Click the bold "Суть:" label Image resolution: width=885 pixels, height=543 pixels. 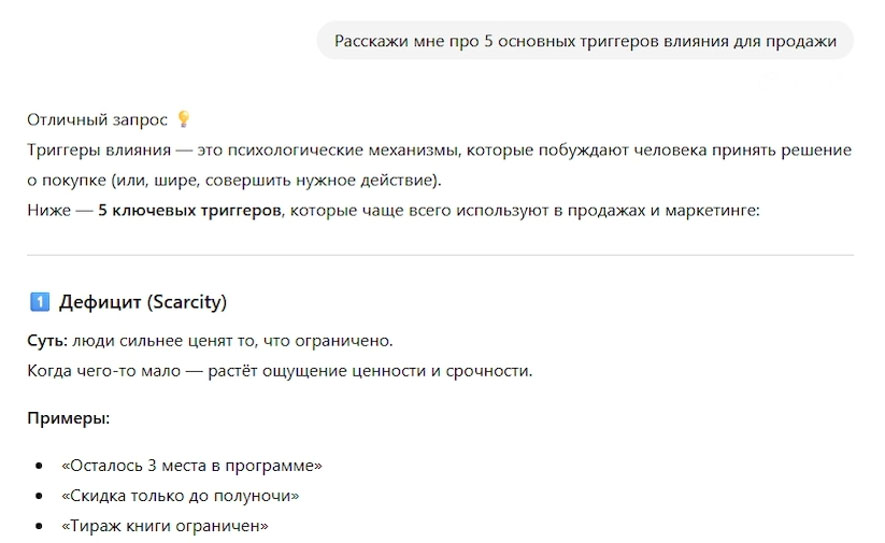(47, 341)
